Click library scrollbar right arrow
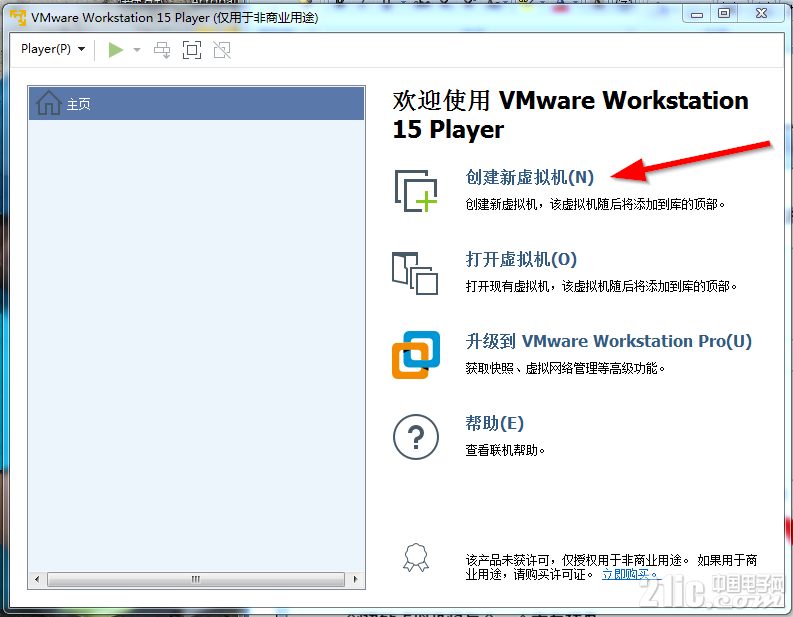The height and width of the screenshot is (617, 793). tap(356, 579)
